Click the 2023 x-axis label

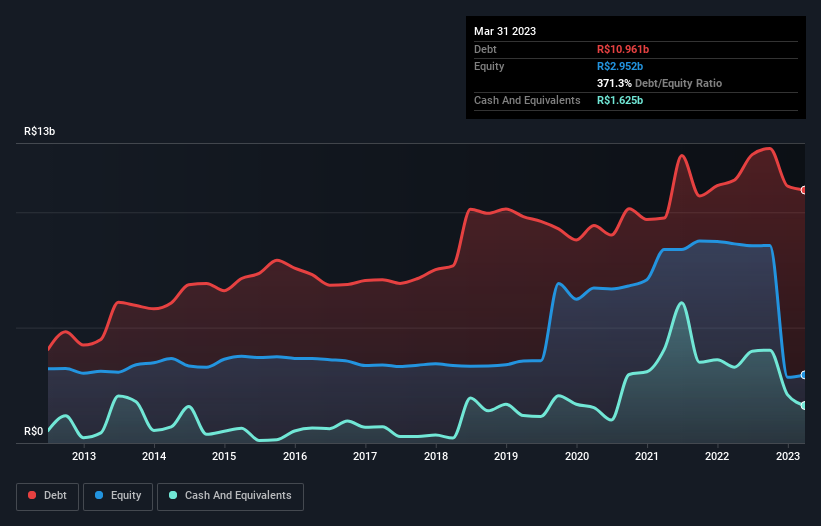(787, 456)
